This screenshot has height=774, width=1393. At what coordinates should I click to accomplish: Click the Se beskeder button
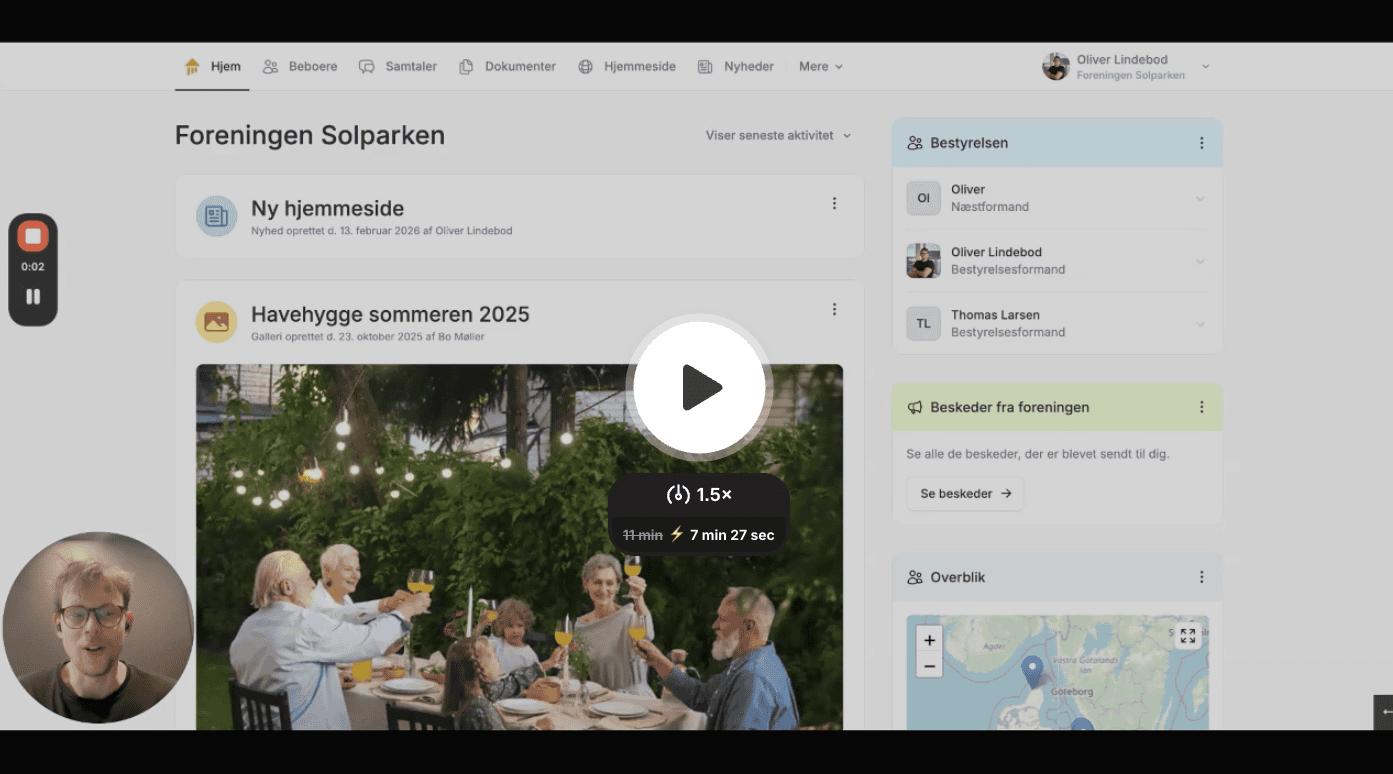(x=965, y=493)
